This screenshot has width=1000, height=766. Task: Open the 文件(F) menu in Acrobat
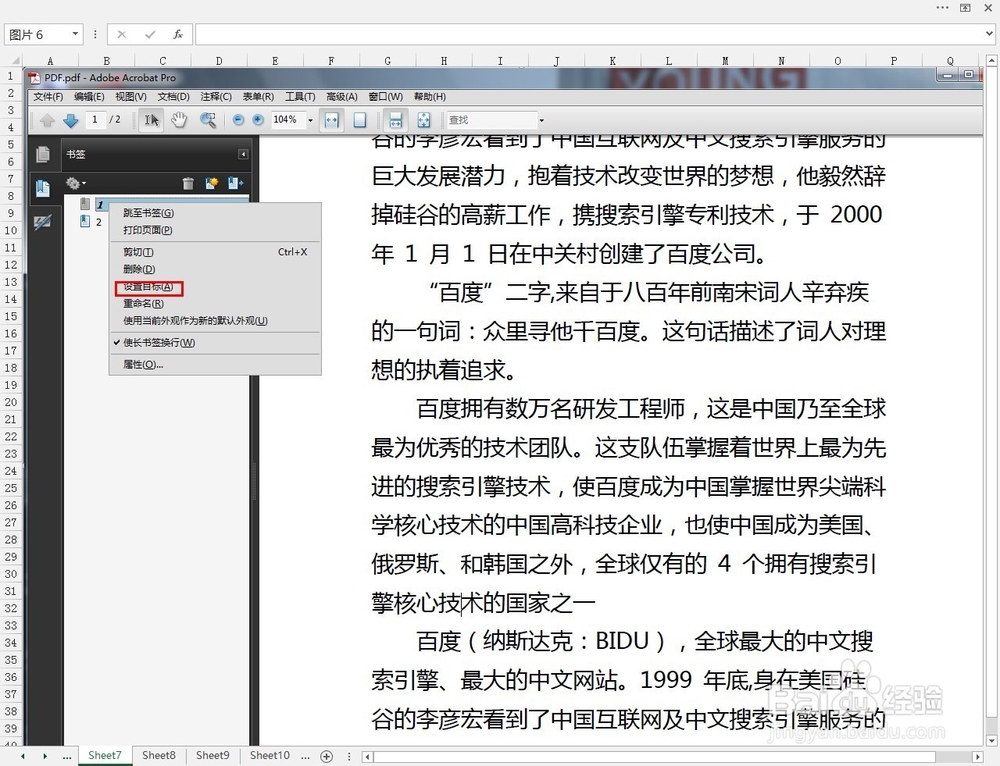click(48, 97)
